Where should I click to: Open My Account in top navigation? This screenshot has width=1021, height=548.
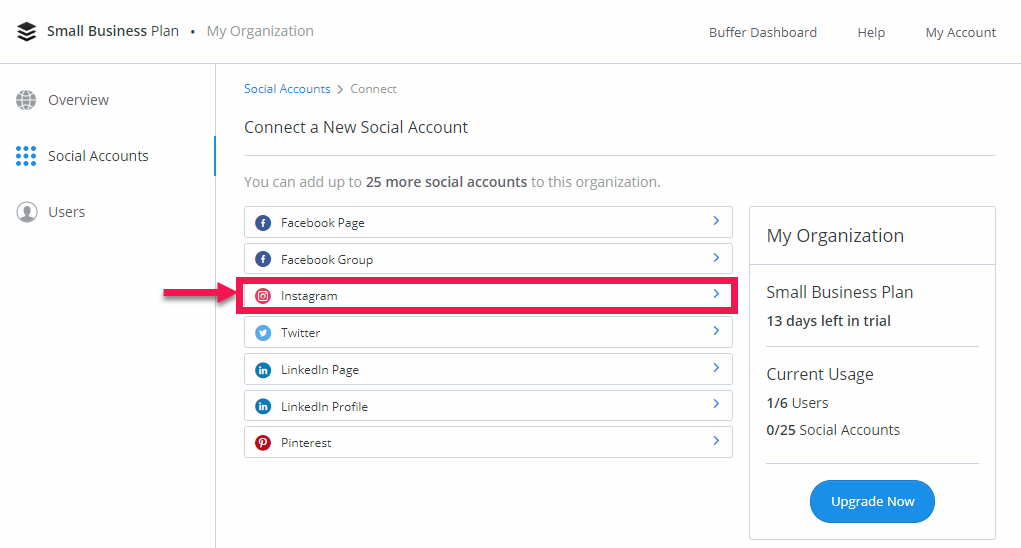tap(960, 32)
